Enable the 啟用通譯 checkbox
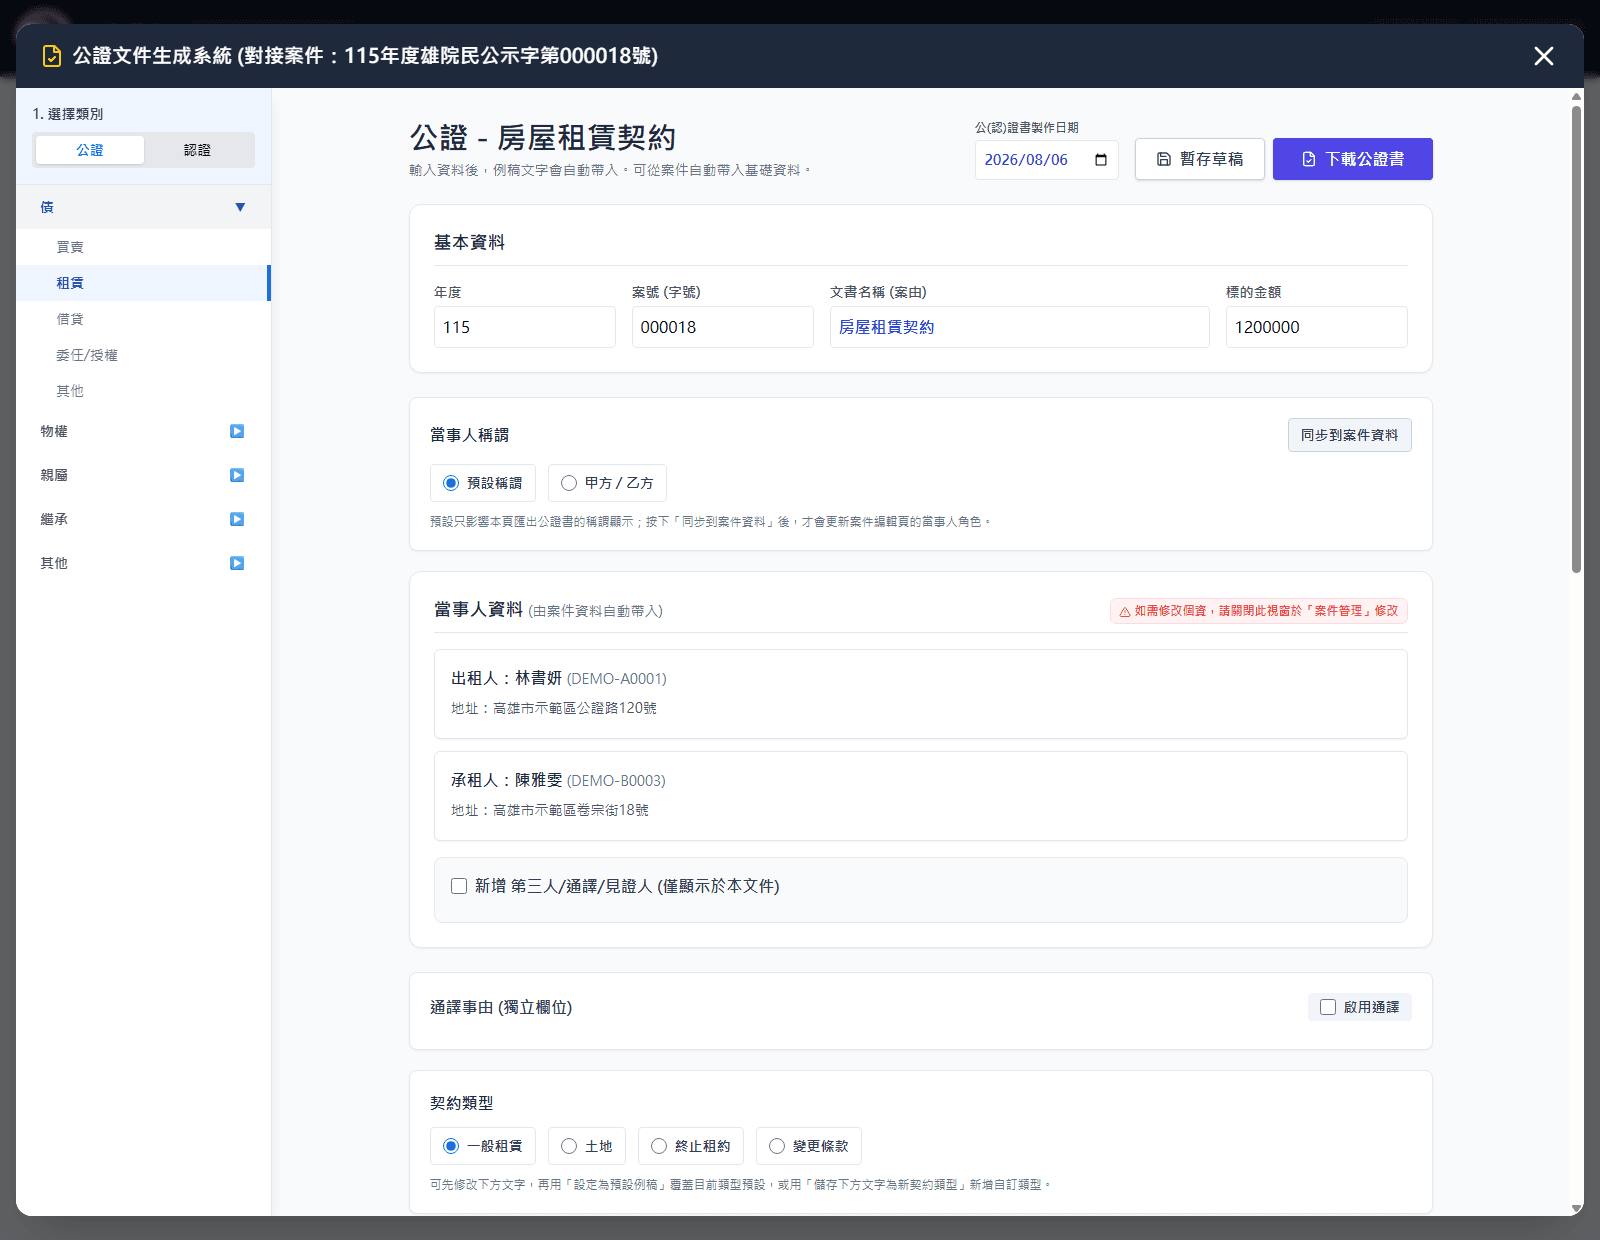Screen dimensions: 1600x1240 tap(1328, 1007)
